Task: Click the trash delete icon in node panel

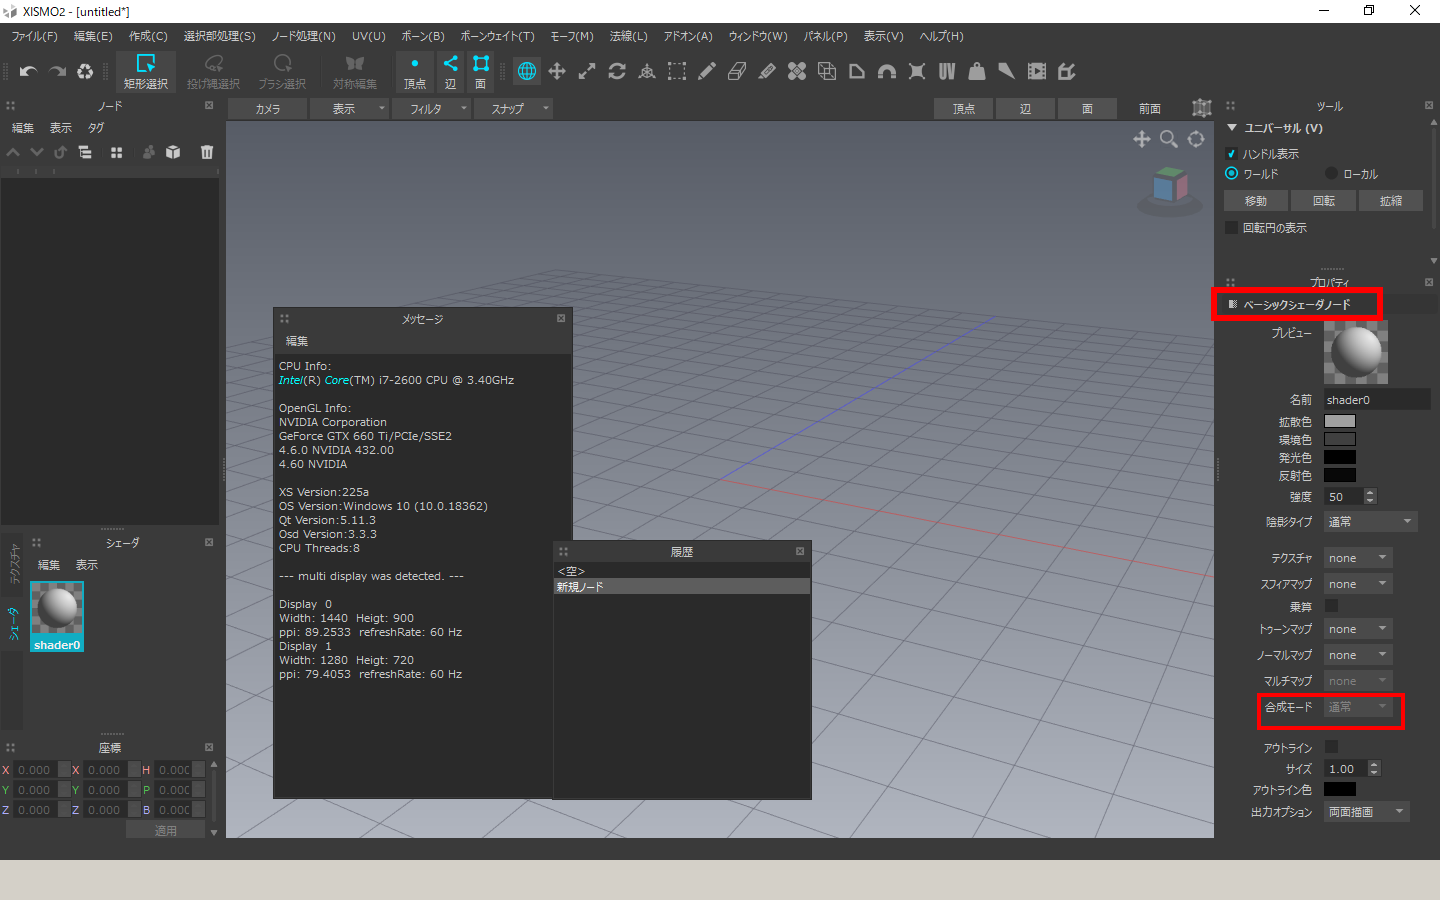Action: point(207,152)
